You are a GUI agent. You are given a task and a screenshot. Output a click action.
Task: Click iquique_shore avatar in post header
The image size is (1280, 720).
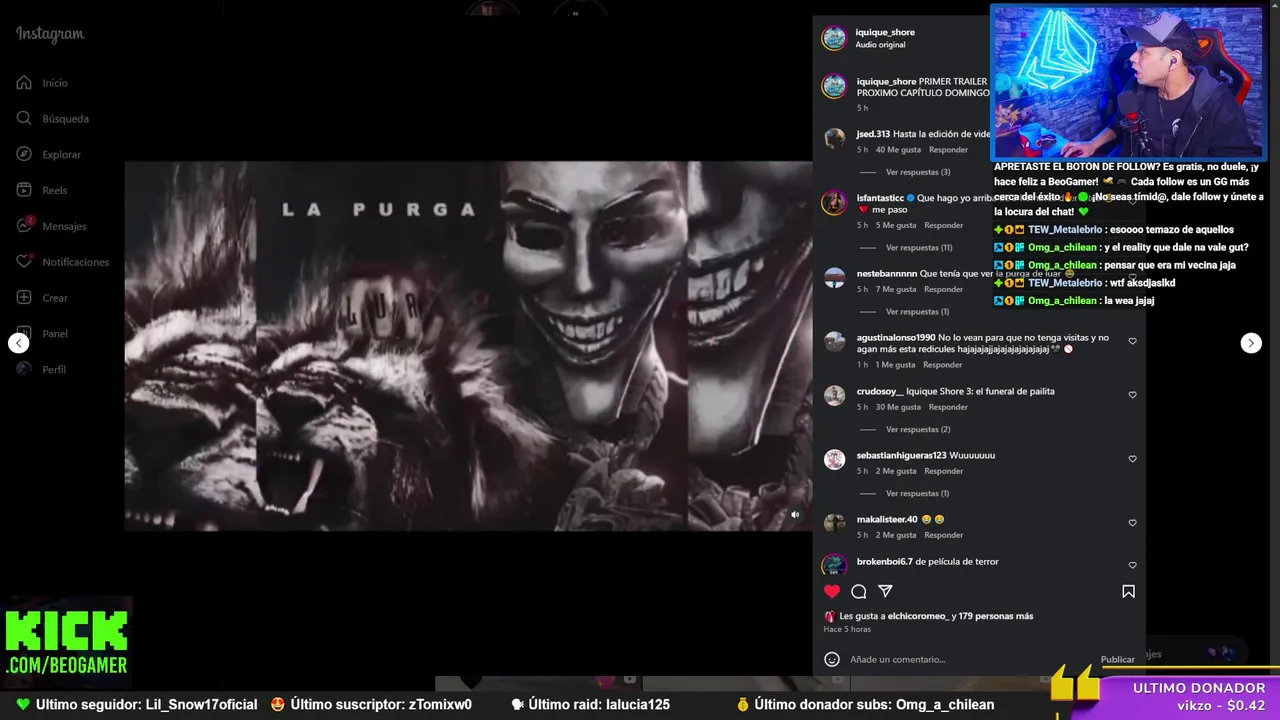pos(834,38)
